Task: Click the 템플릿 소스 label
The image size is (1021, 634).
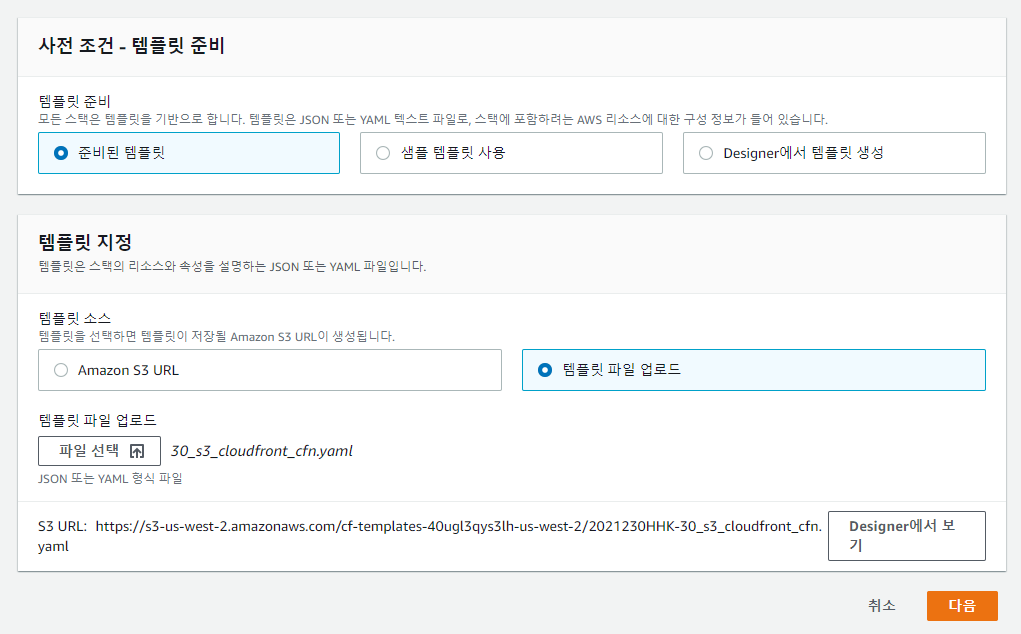Action: pyautogui.click(x=75, y=318)
